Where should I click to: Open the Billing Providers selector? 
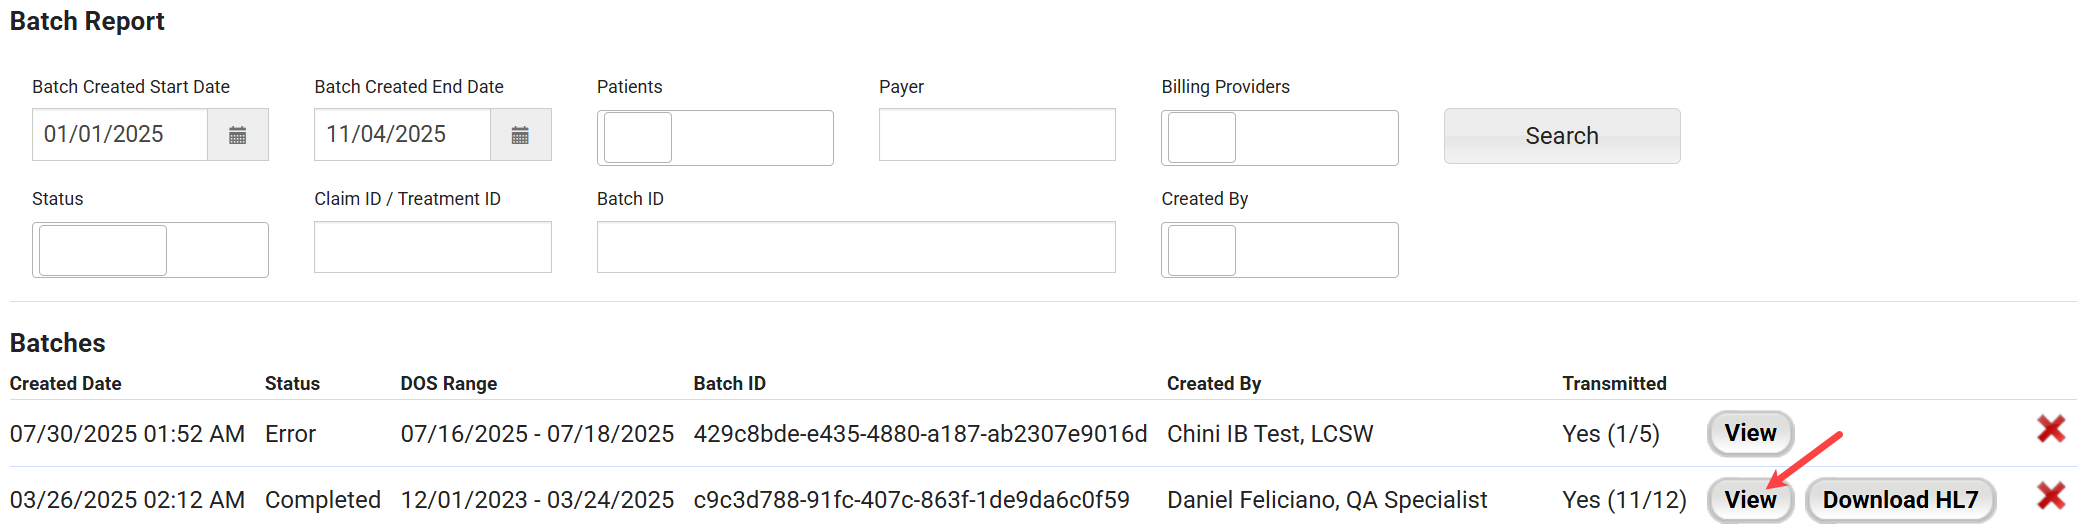pos(1279,138)
